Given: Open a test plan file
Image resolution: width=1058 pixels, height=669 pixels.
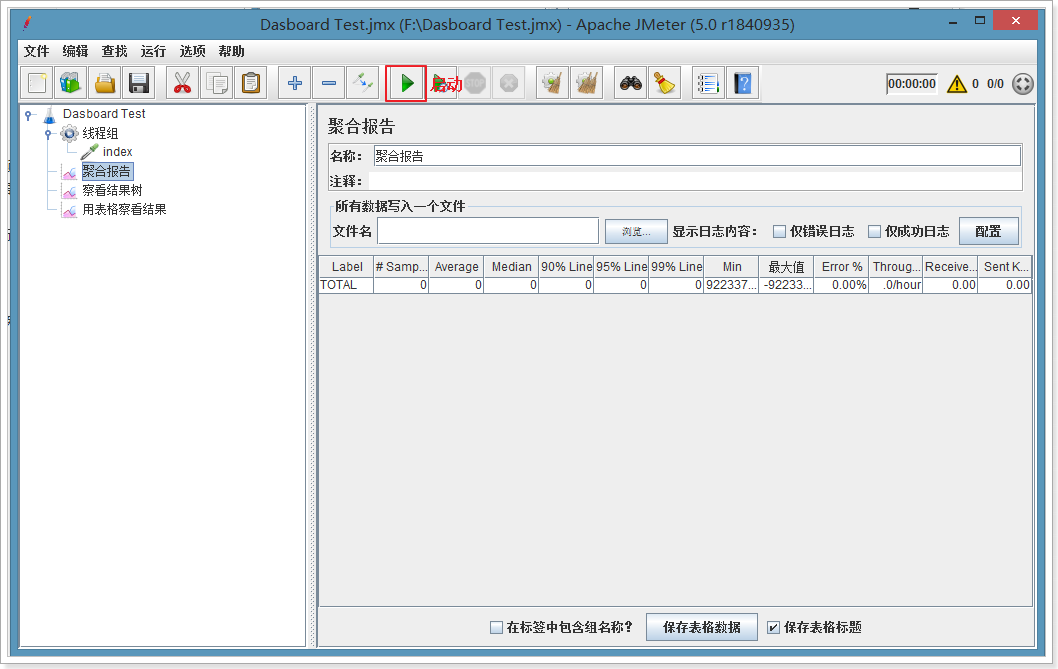Looking at the screenshot, I should pos(104,83).
